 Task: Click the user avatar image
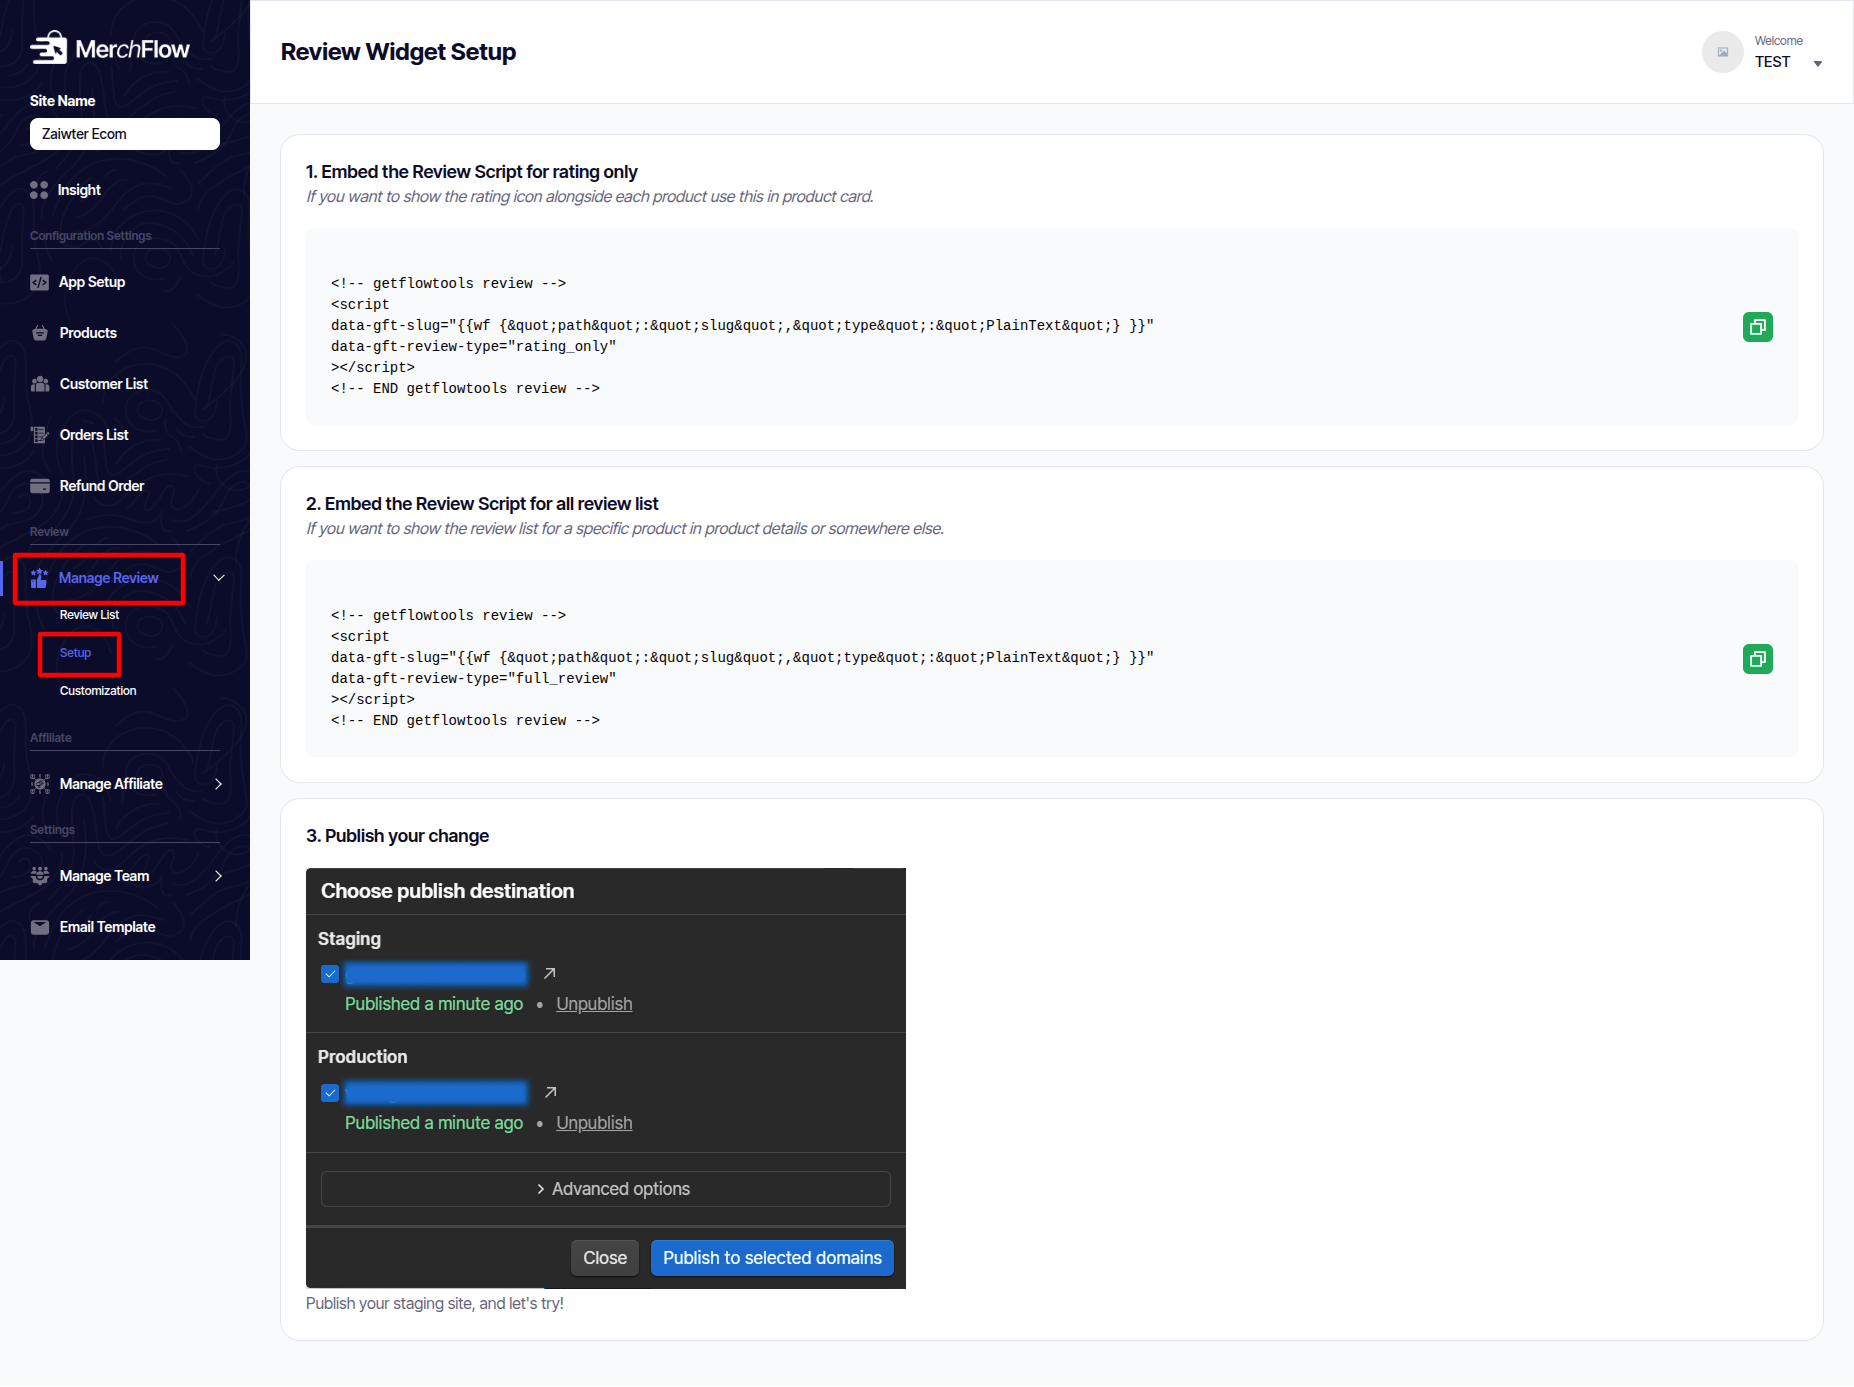pos(1722,52)
